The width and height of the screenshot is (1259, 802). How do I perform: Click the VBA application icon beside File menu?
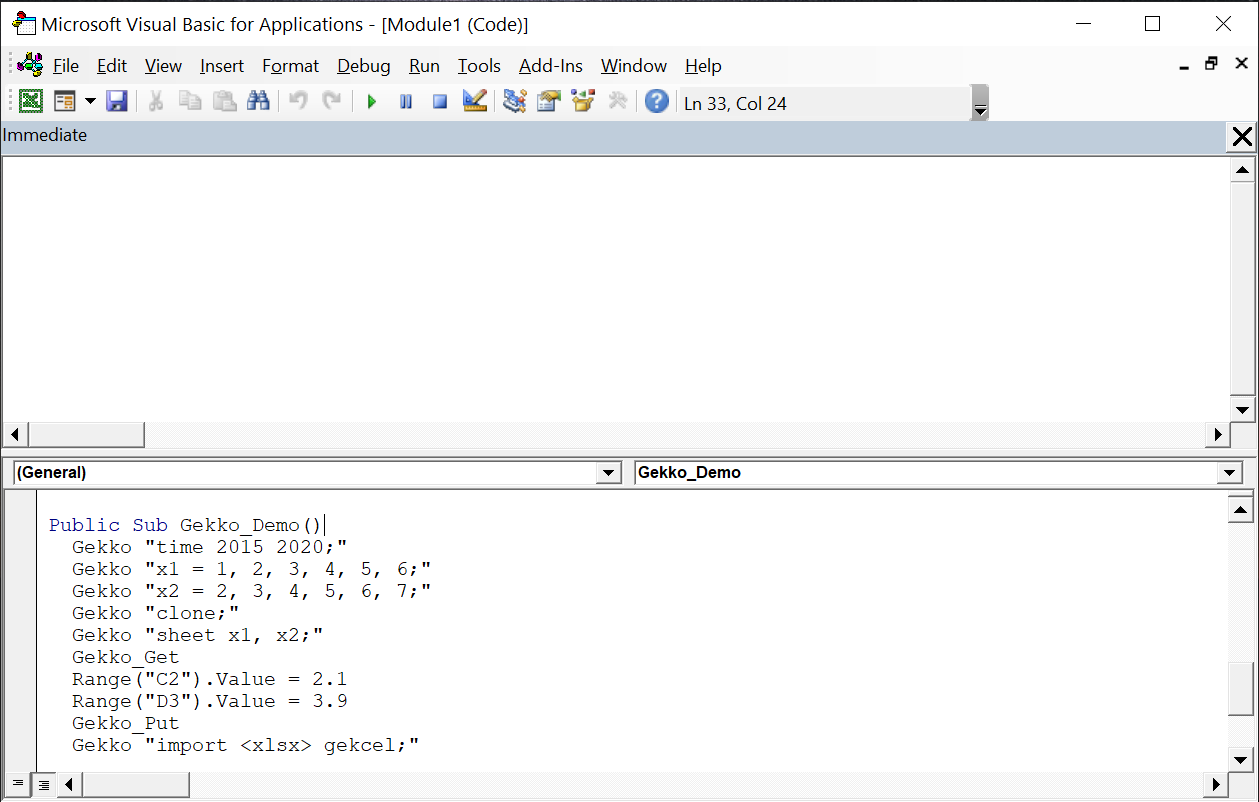[31, 64]
